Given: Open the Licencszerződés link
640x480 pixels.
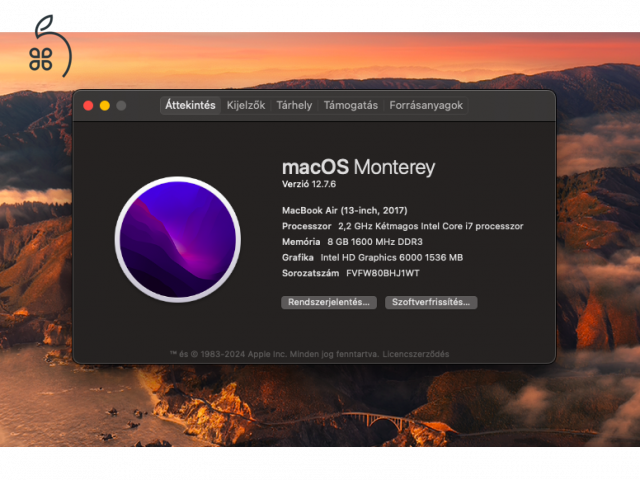Looking at the screenshot, I should tap(416, 354).
